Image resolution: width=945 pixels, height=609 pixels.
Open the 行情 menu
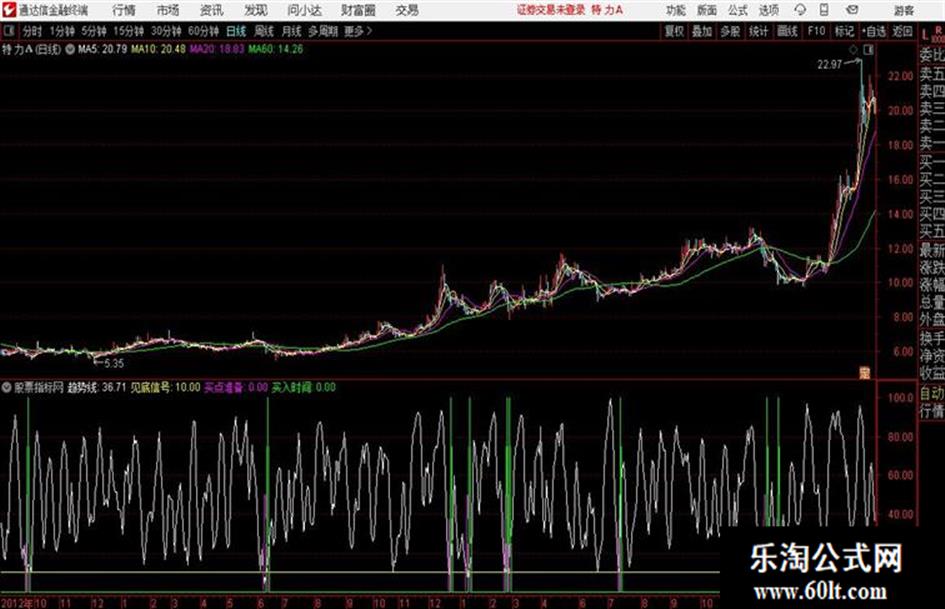[x=124, y=10]
